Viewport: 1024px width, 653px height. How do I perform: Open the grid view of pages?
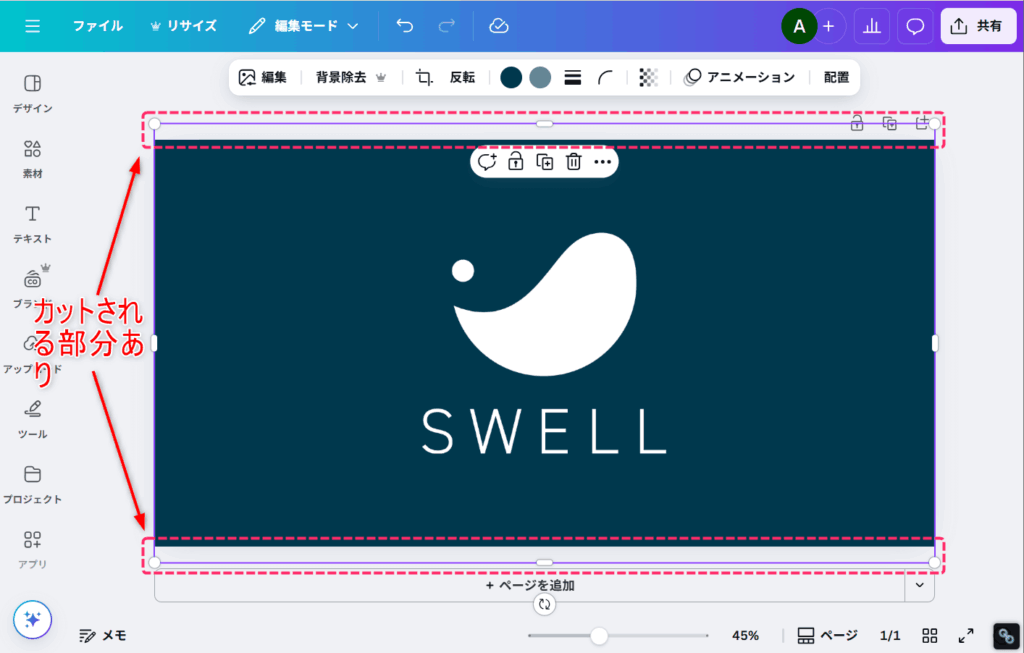coord(930,635)
